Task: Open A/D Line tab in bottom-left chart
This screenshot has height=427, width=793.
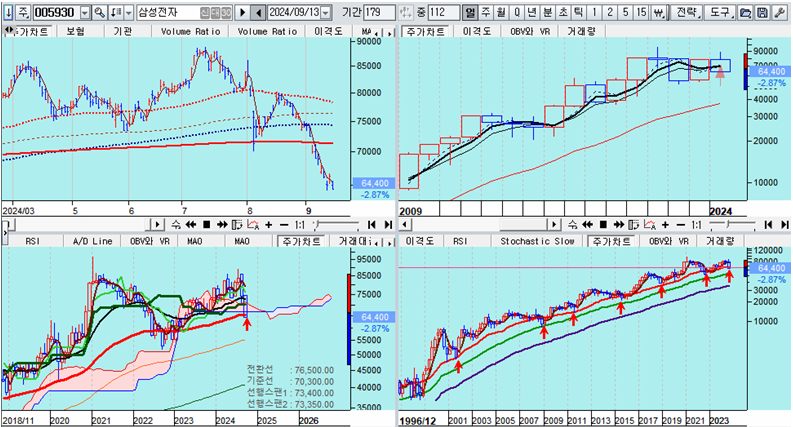Action: (93, 241)
